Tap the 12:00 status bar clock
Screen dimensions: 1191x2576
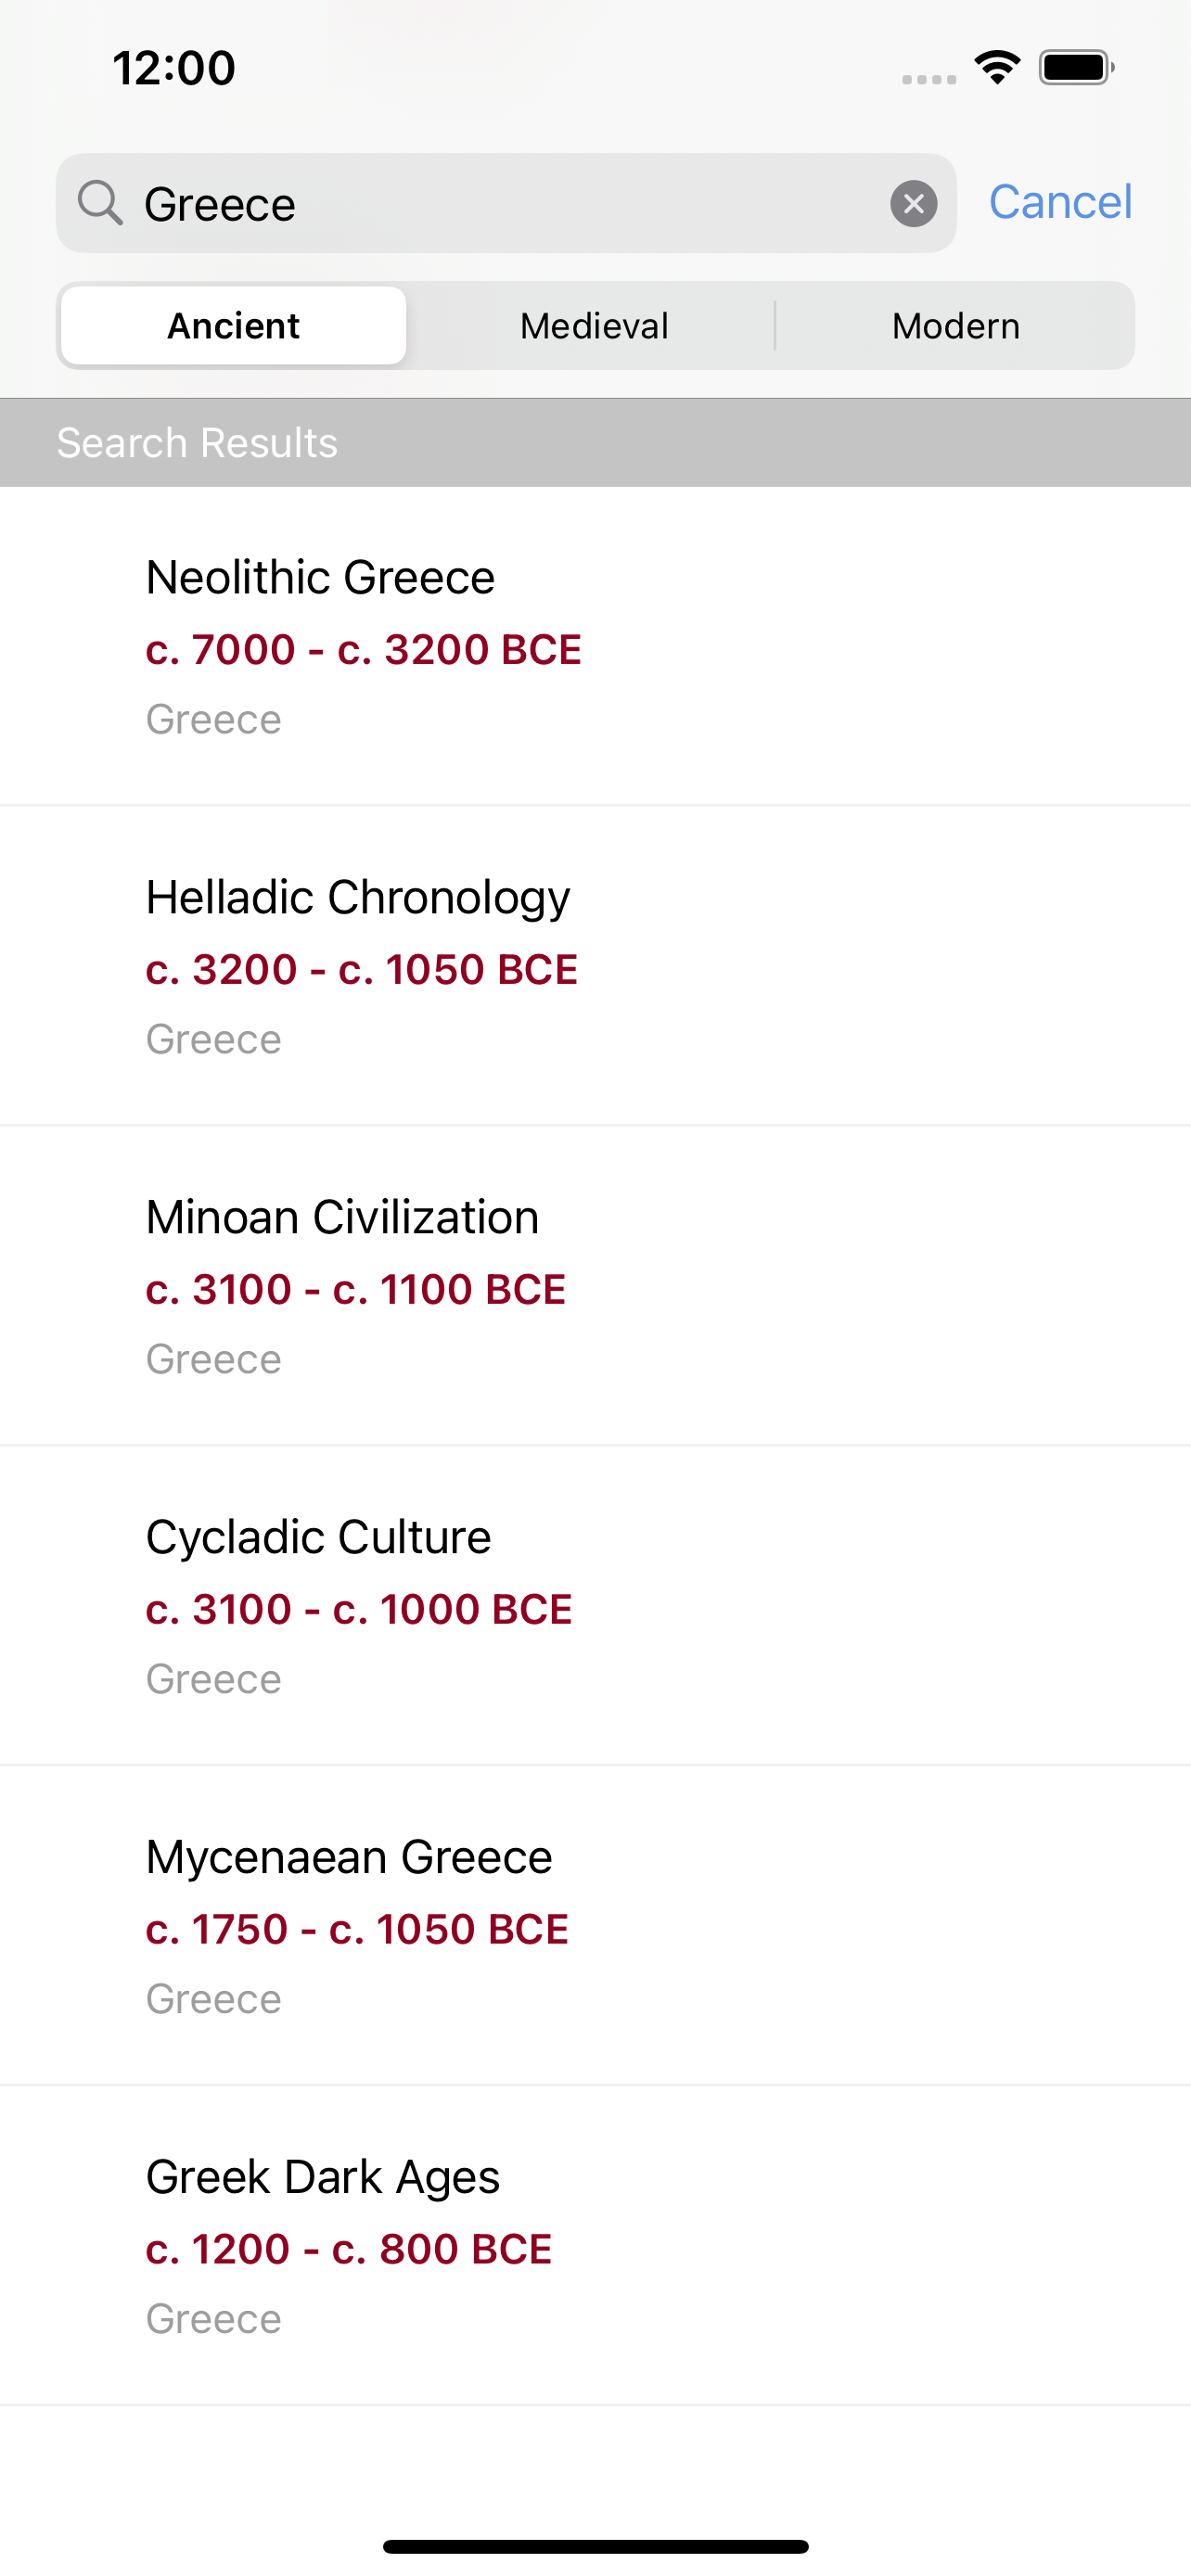tap(174, 68)
